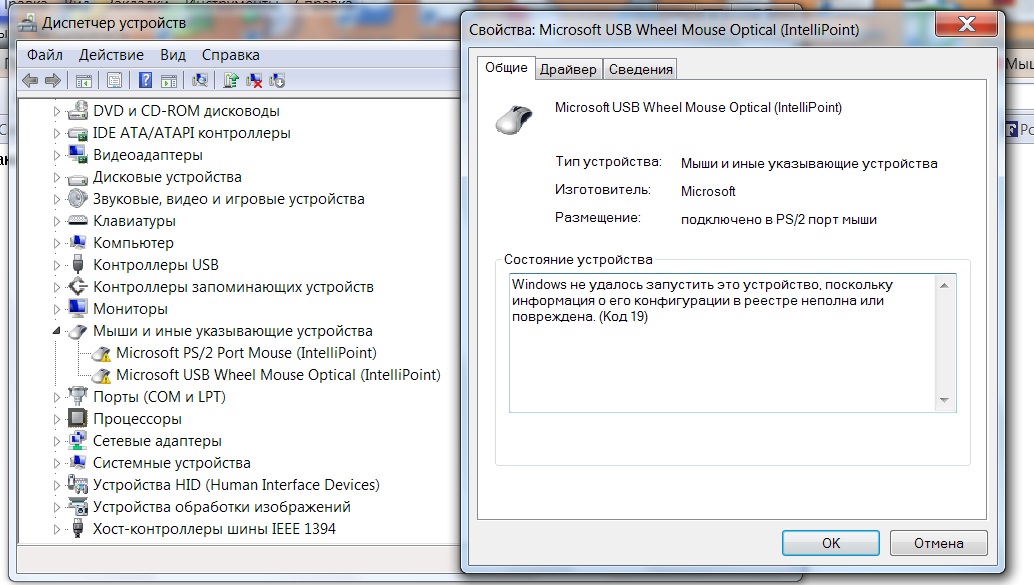Expand the Системные устройства node
1034x585 pixels.
point(57,464)
